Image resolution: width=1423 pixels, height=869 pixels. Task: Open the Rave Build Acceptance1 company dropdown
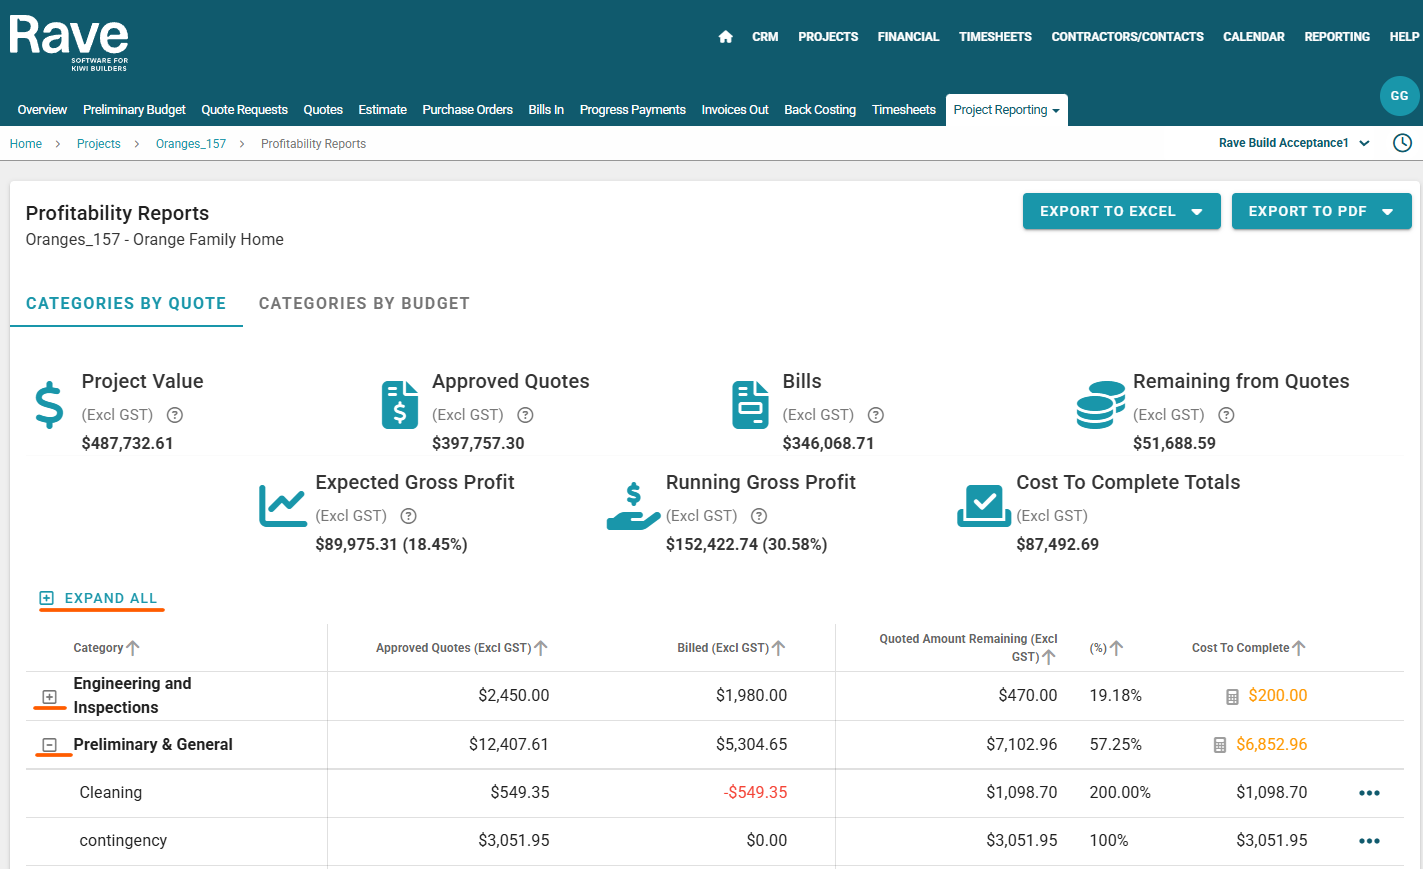1294,143
